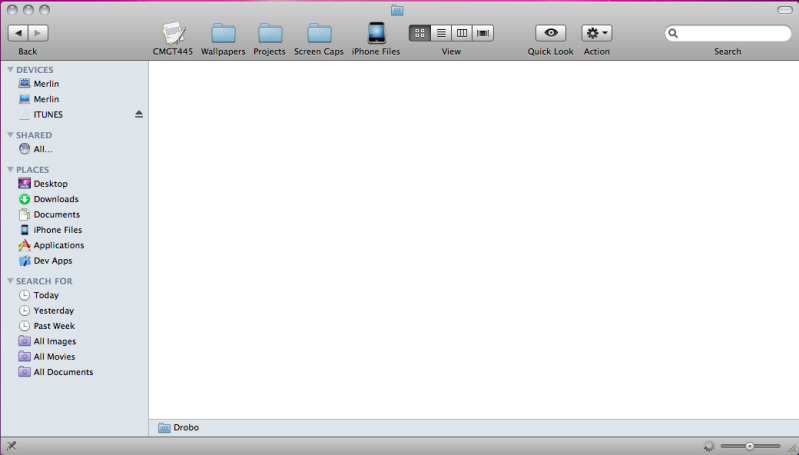
Task: Click the Today clock icon
Action: pos(24,295)
